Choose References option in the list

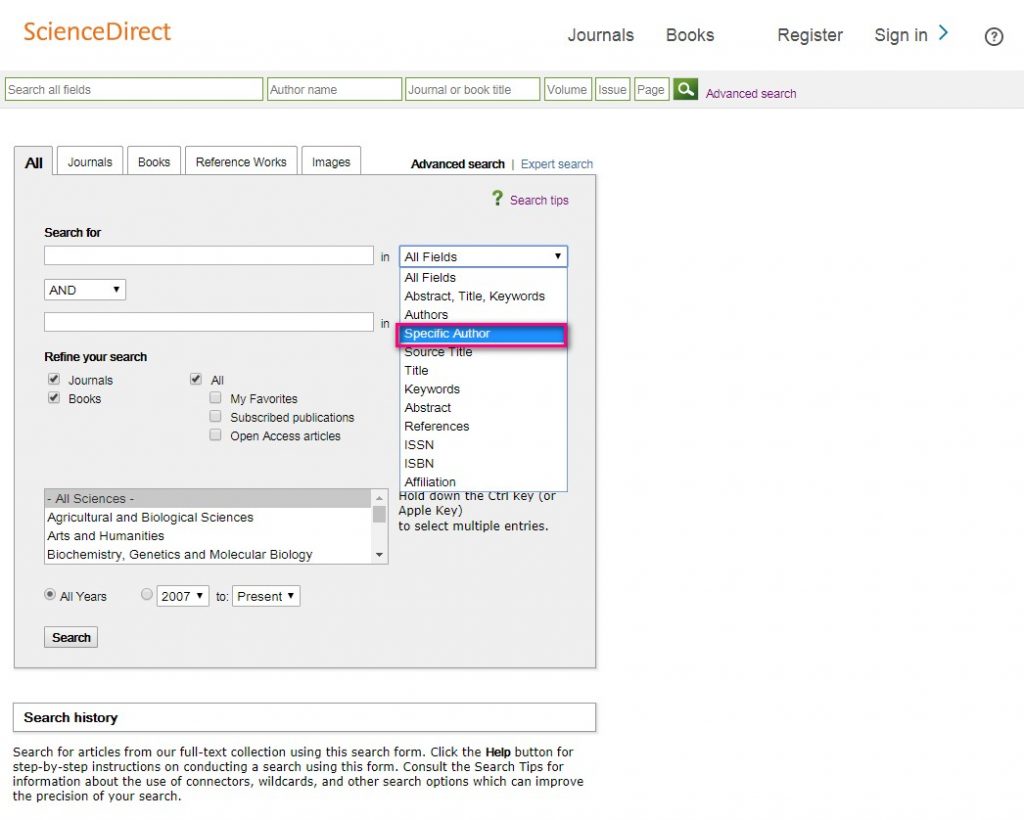pos(483,426)
